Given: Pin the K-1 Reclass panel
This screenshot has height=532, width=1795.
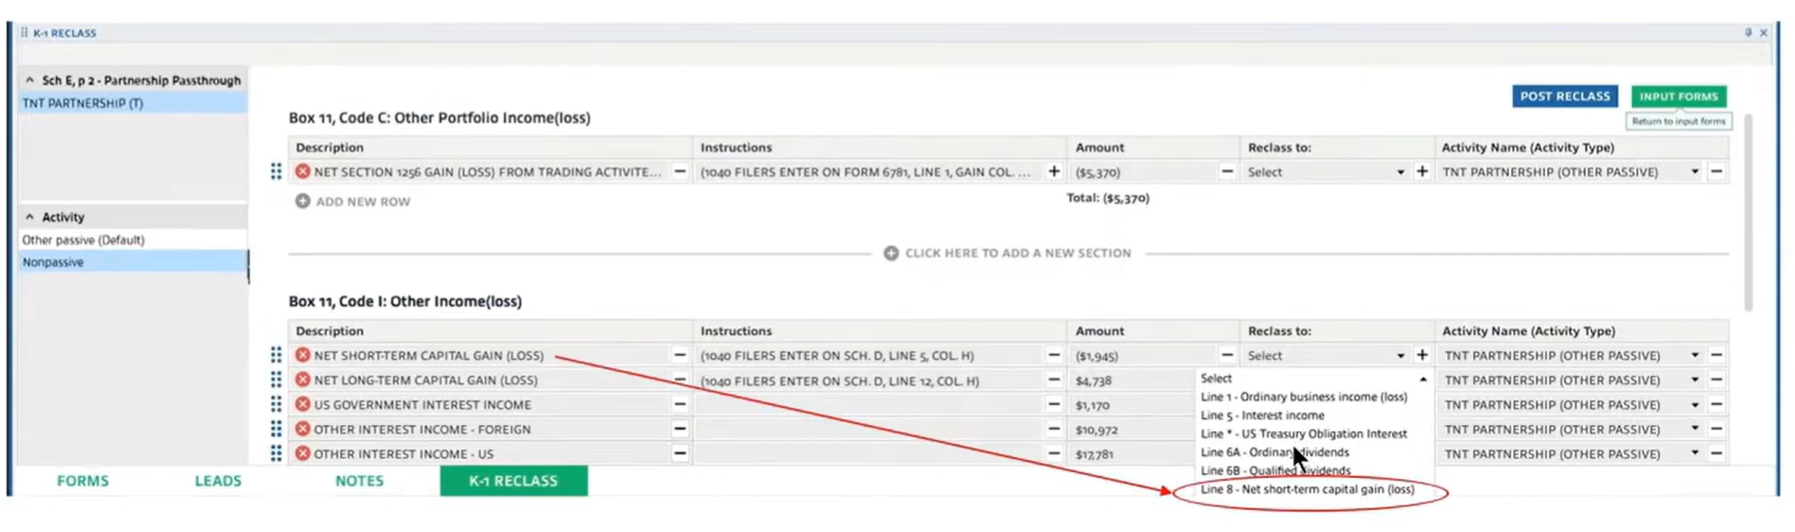Looking at the screenshot, I should point(1748,33).
